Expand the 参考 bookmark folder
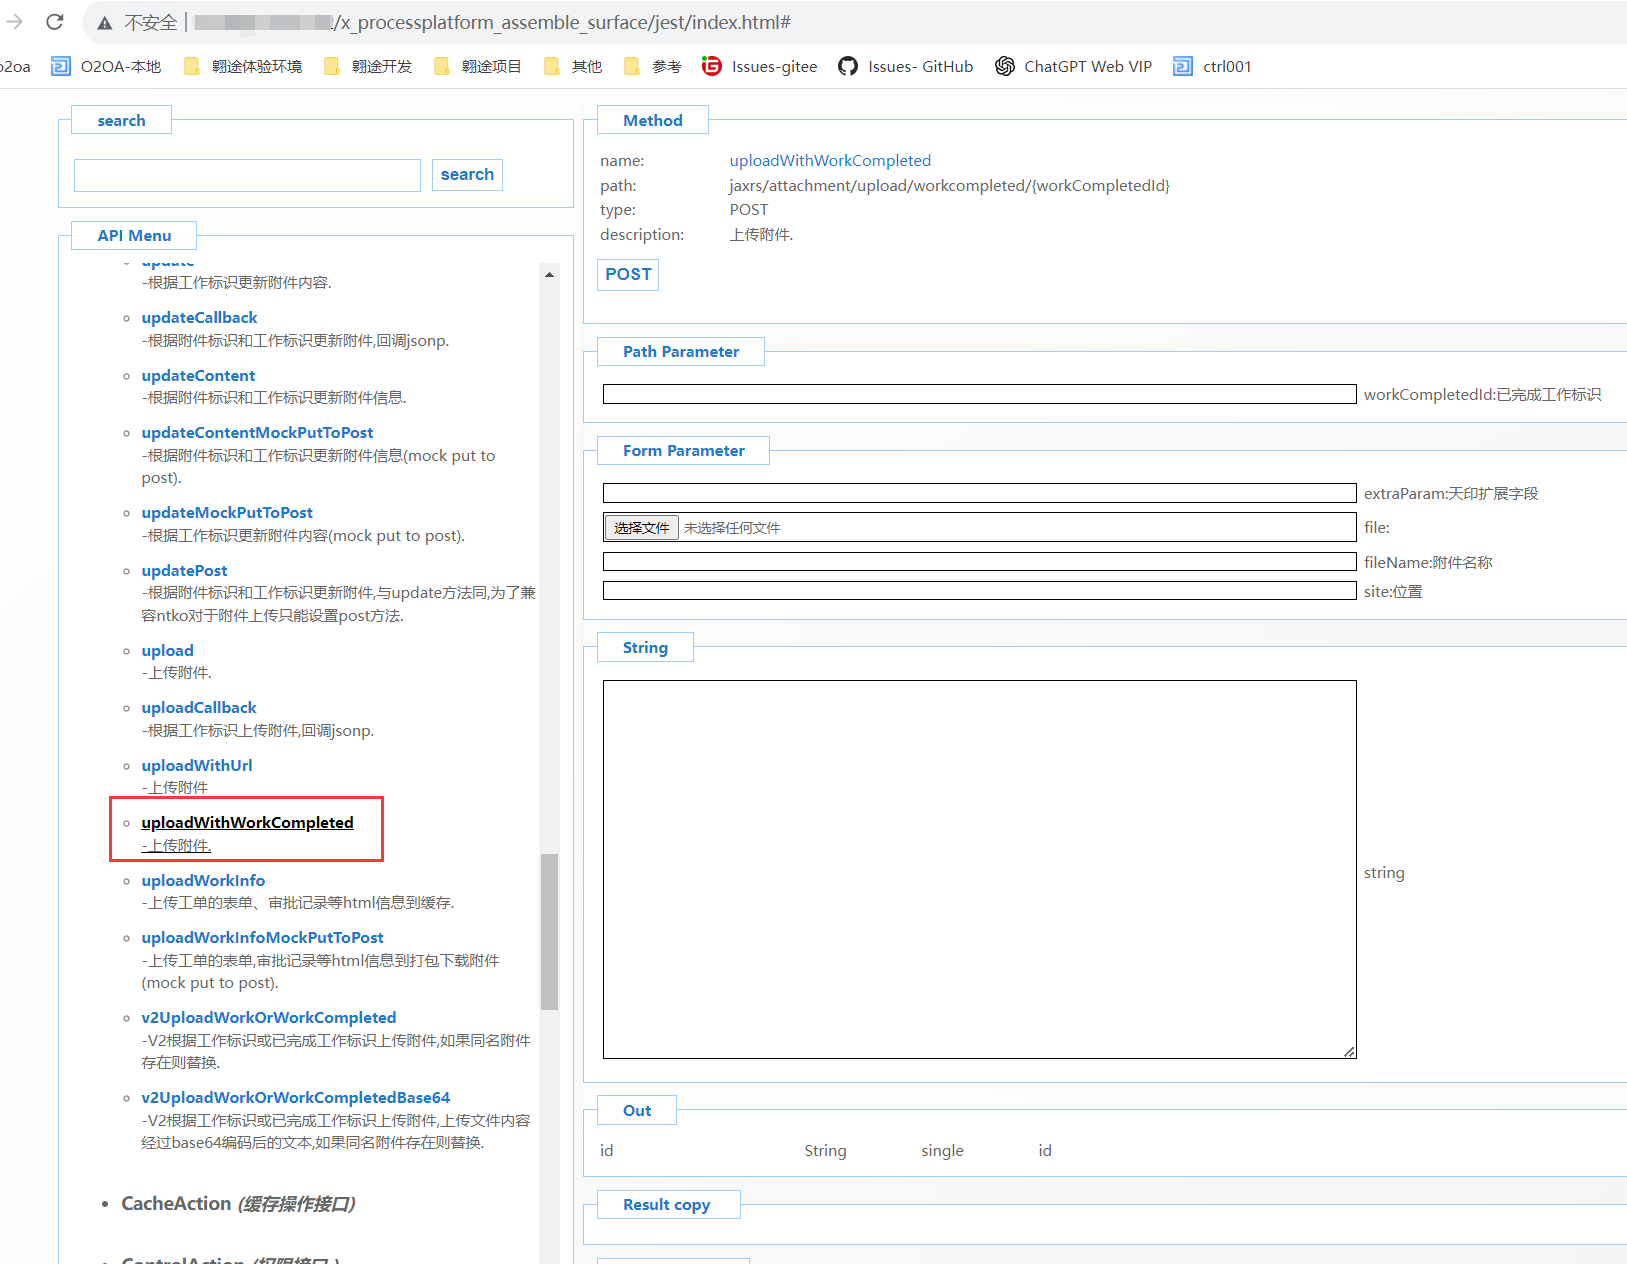This screenshot has height=1264, width=1627. pos(653,67)
